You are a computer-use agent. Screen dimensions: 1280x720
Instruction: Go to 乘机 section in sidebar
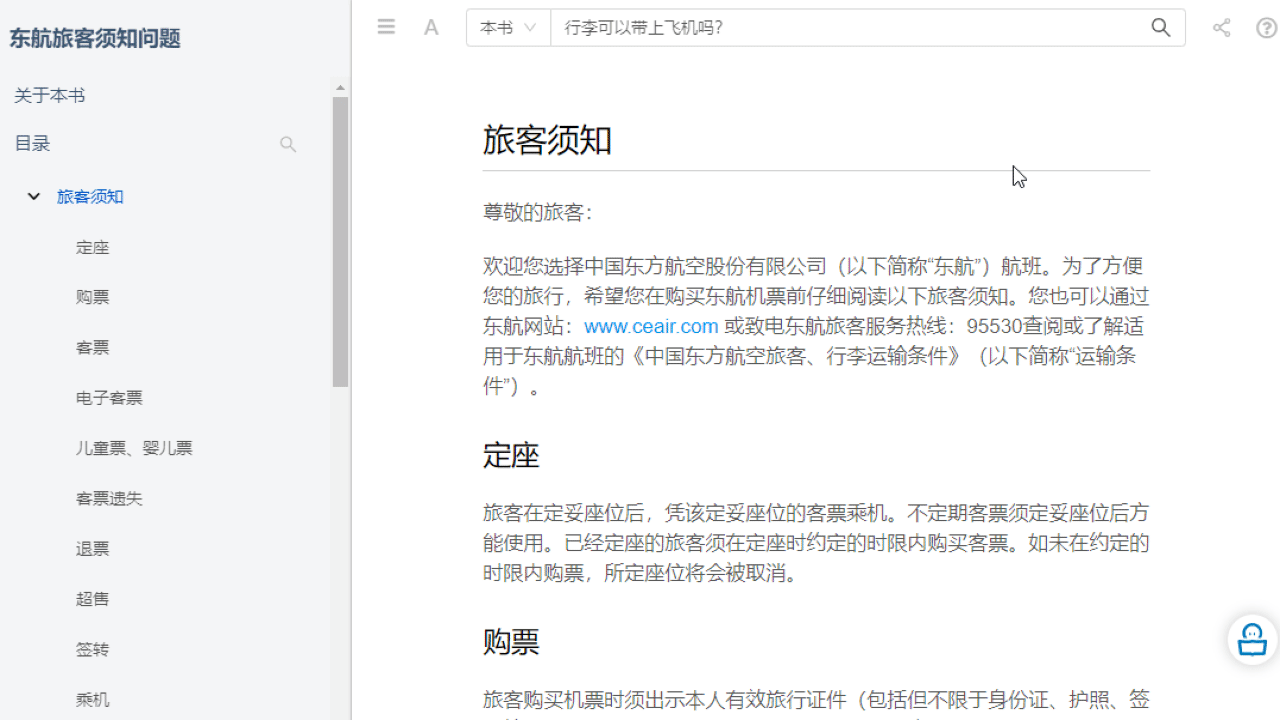point(92,699)
